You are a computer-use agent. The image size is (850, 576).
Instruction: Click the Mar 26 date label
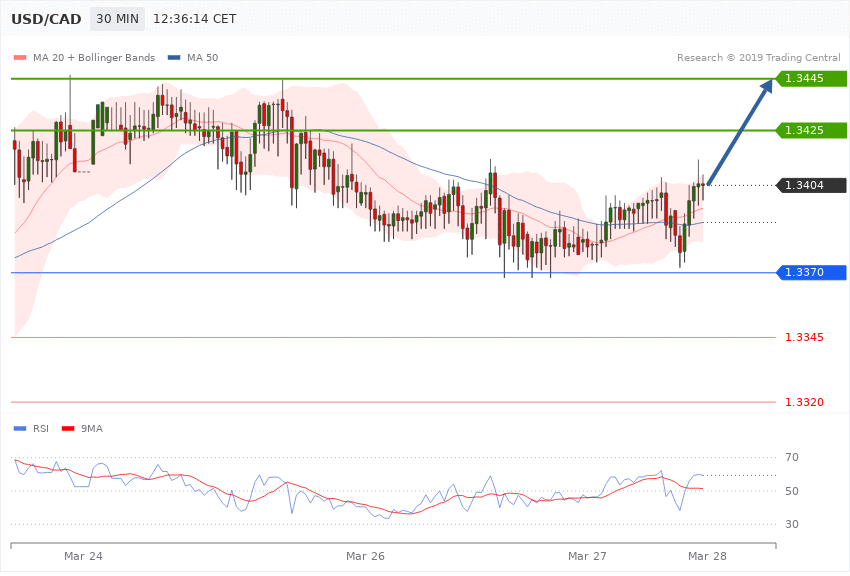pos(365,556)
